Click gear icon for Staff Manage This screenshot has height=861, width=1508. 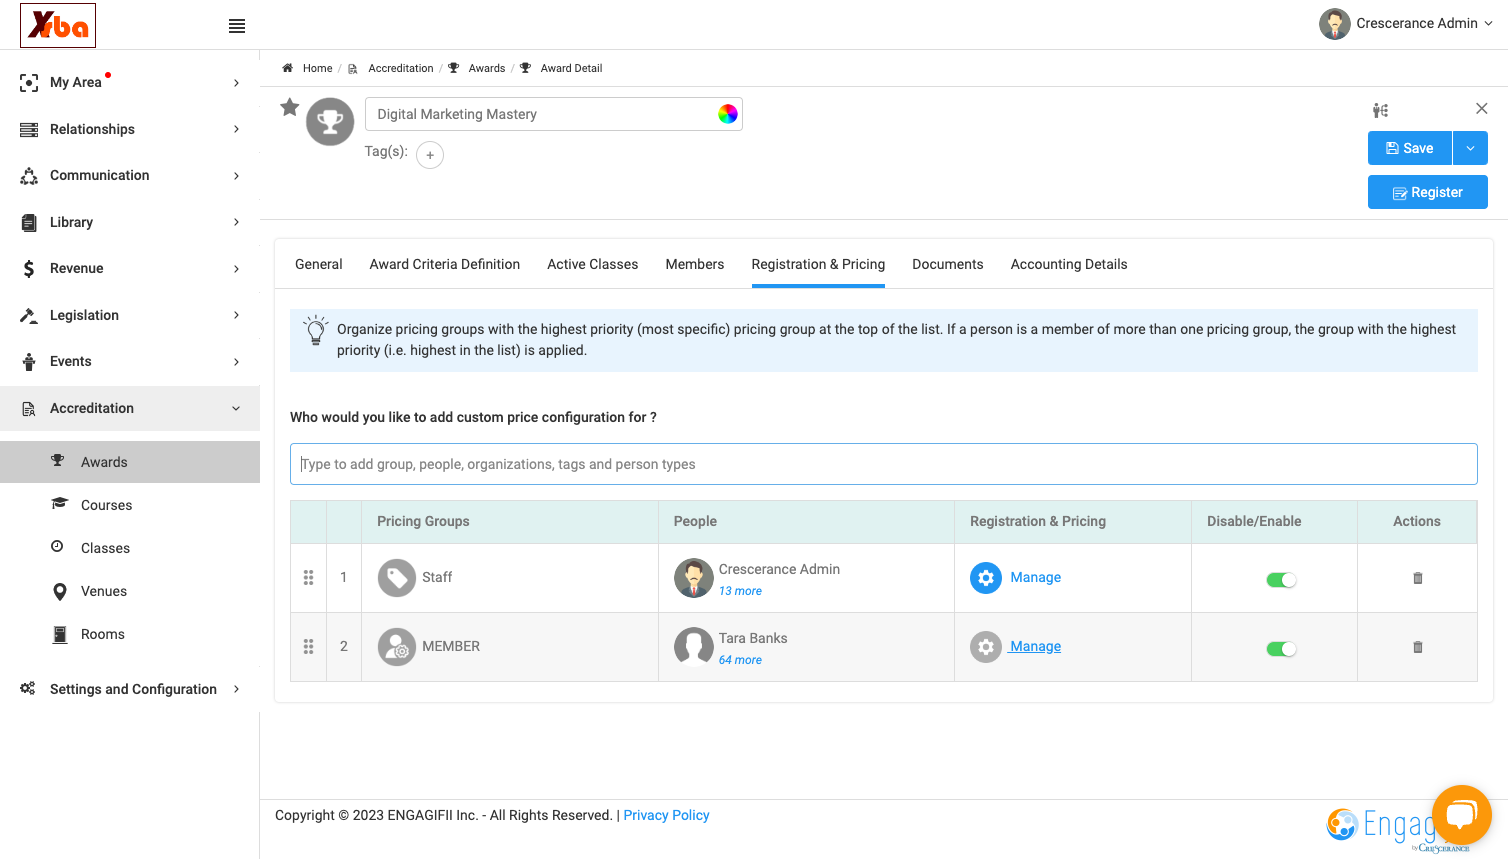986,578
